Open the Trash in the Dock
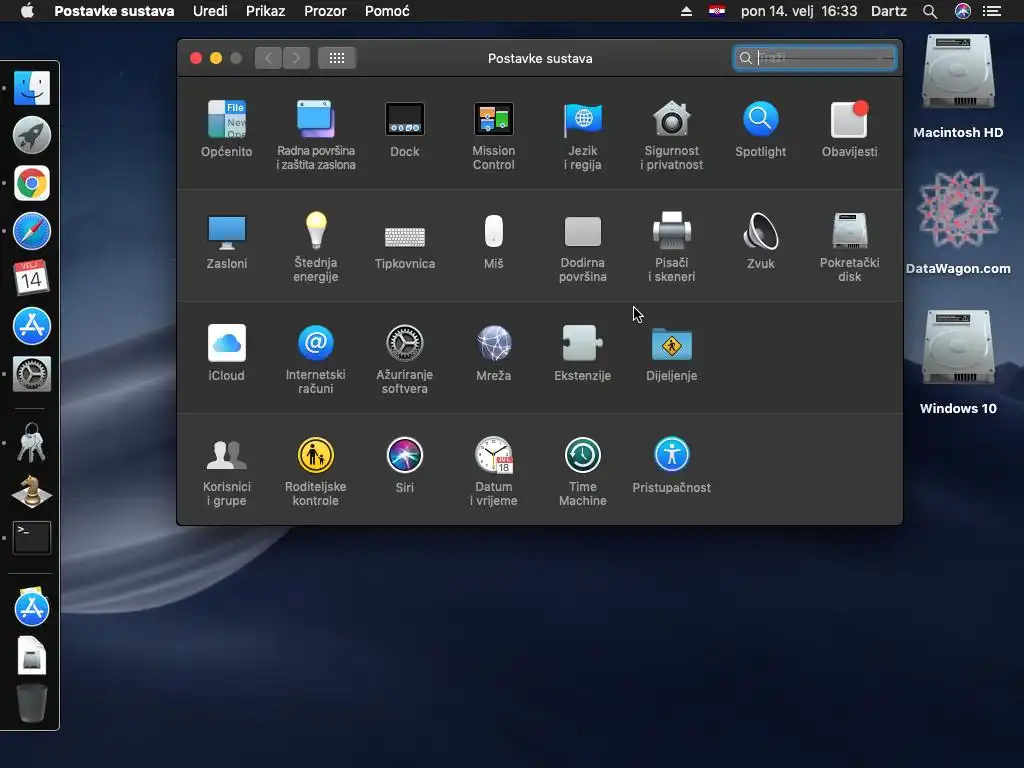Viewport: 1024px width, 768px height. tap(31, 703)
